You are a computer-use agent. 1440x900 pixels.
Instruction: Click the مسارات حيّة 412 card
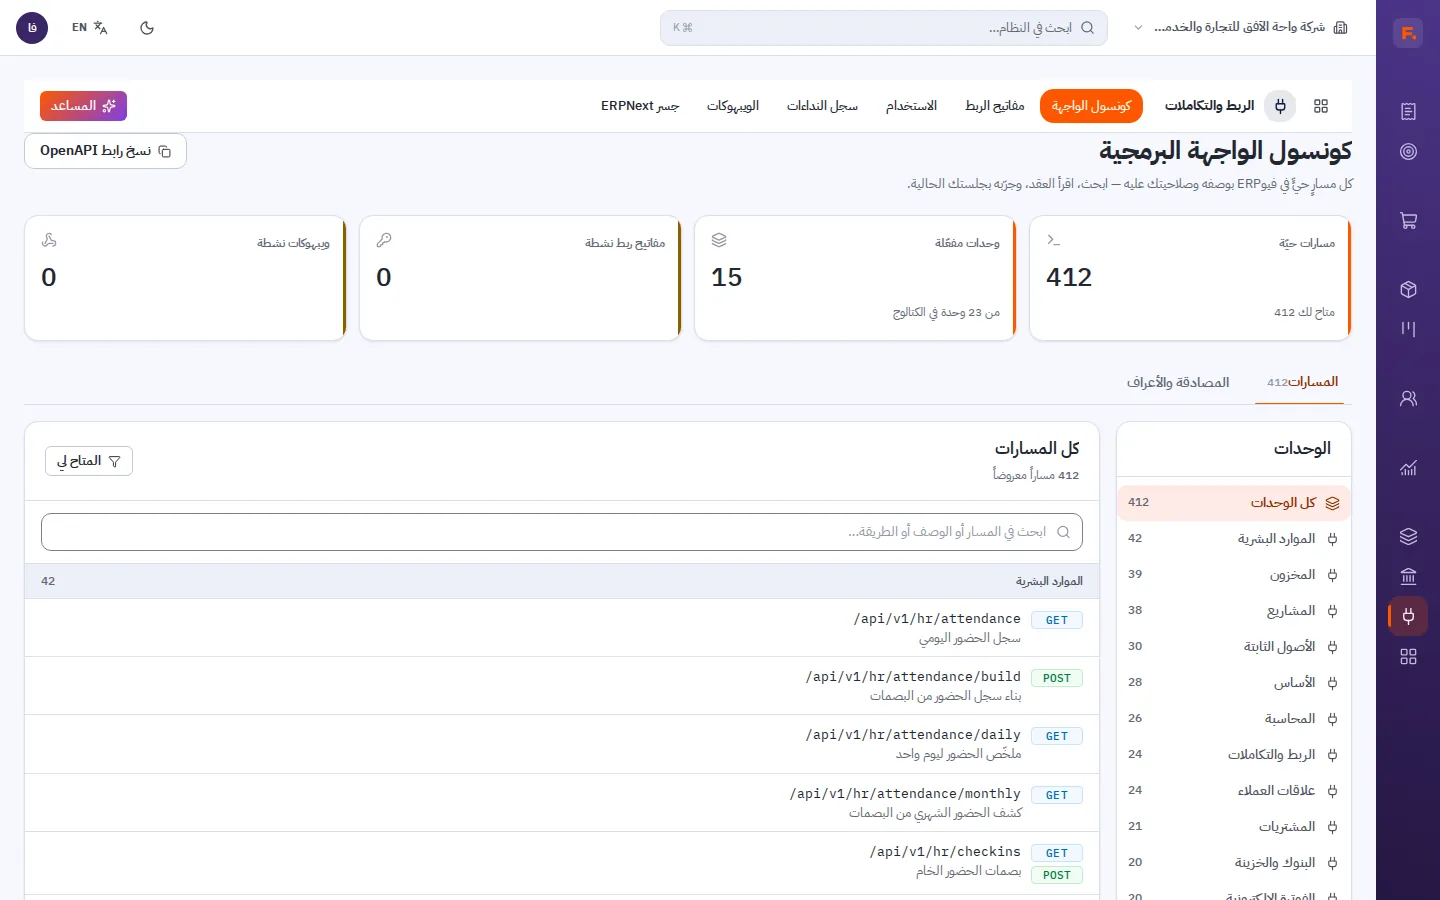(x=1190, y=278)
